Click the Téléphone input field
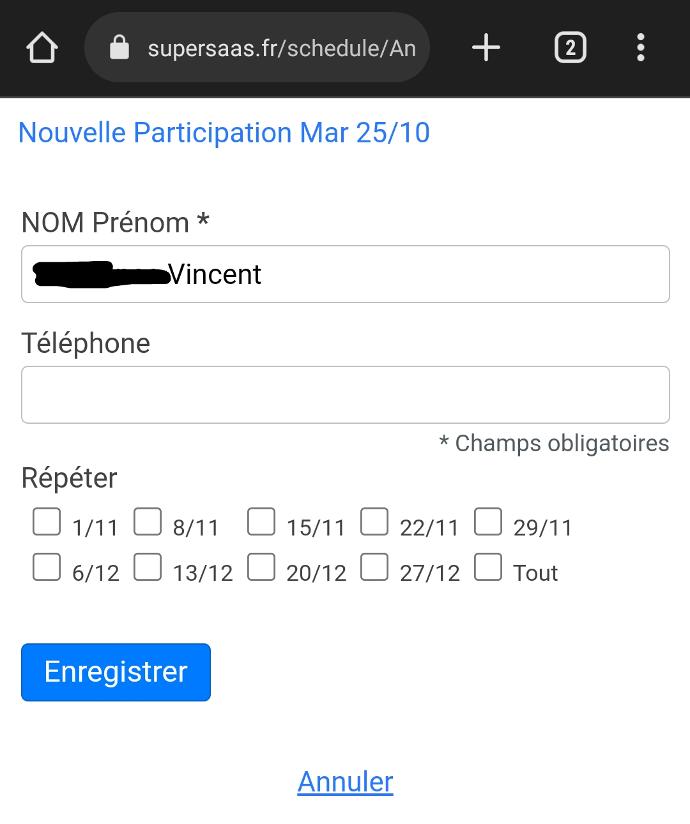 tap(345, 394)
